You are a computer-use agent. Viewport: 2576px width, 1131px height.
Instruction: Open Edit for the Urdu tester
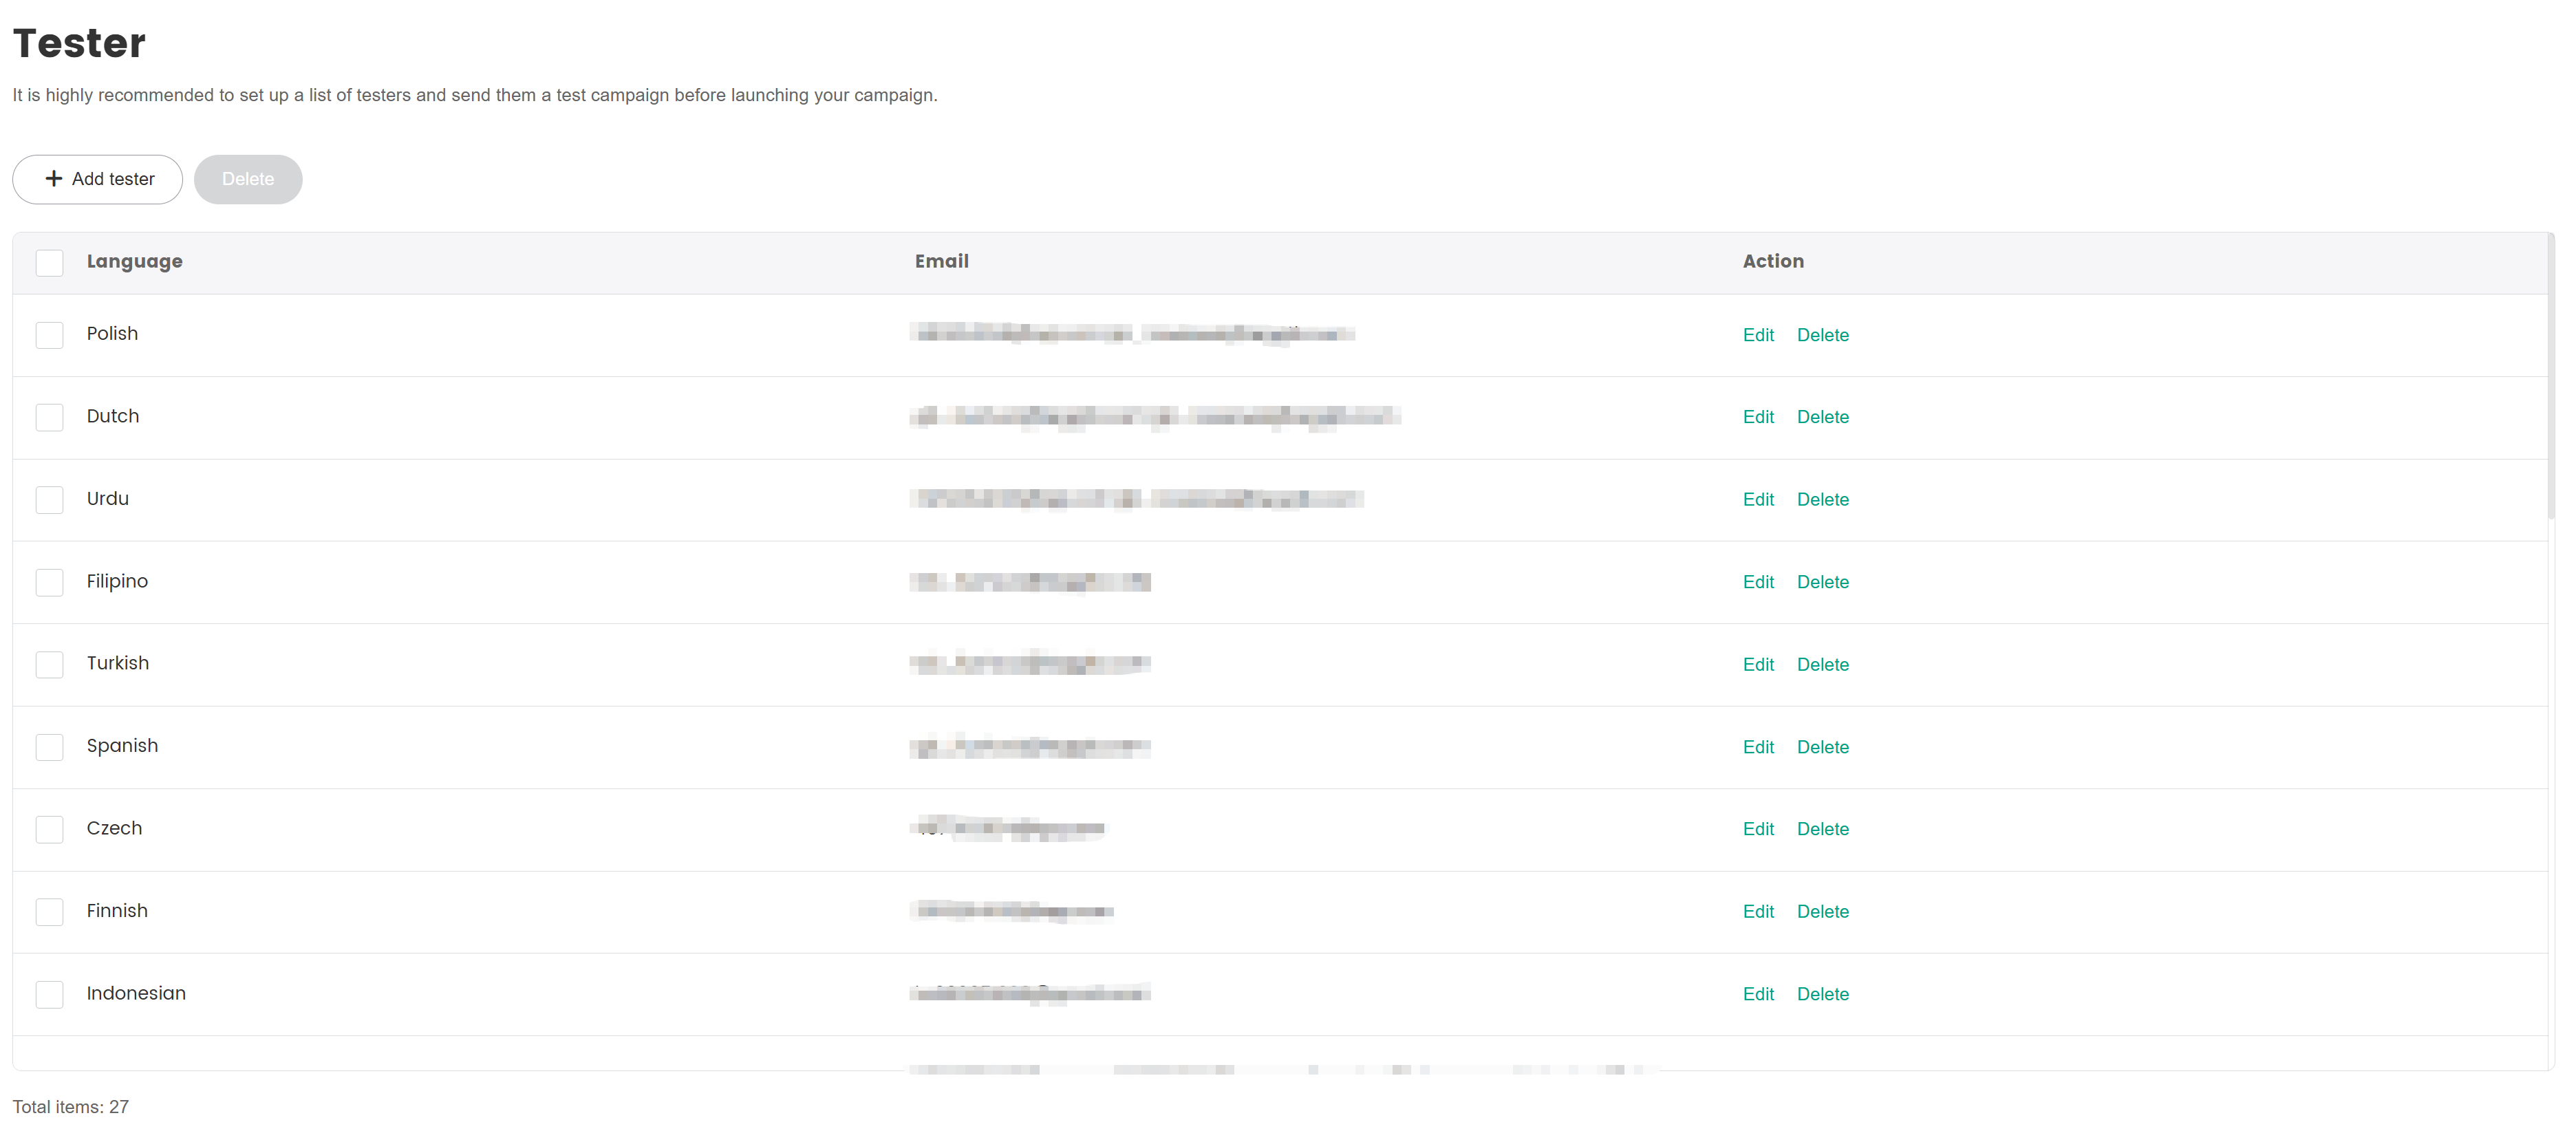(x=1757, y=499)
